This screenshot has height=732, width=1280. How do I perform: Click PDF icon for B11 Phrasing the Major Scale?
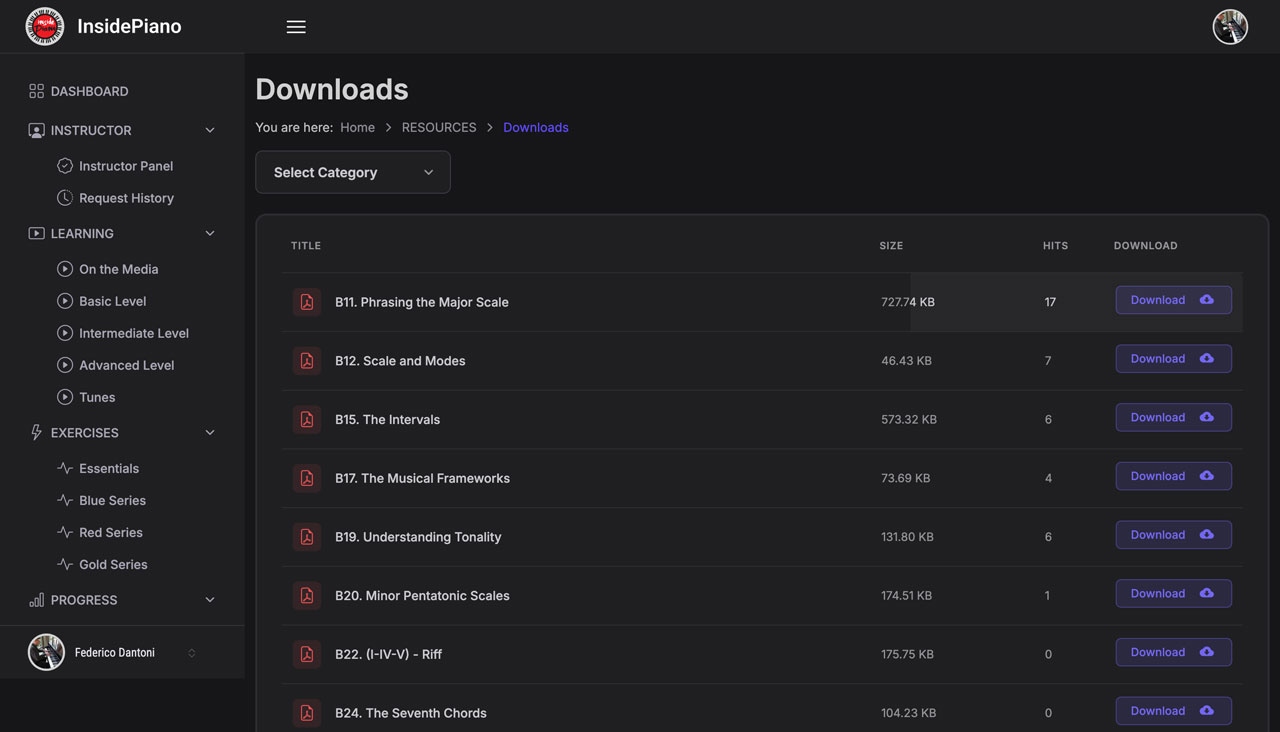[307, 302]
